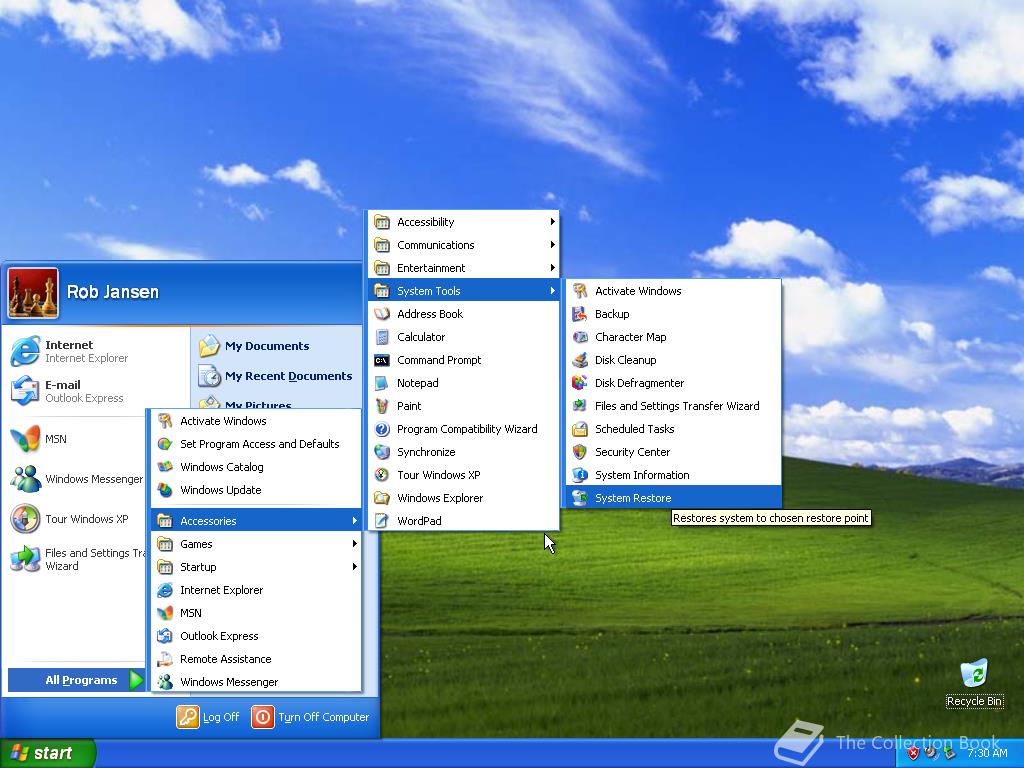Open the Communications folder menu item
This screenshot has width=1024, height=768.
[464, 245]
